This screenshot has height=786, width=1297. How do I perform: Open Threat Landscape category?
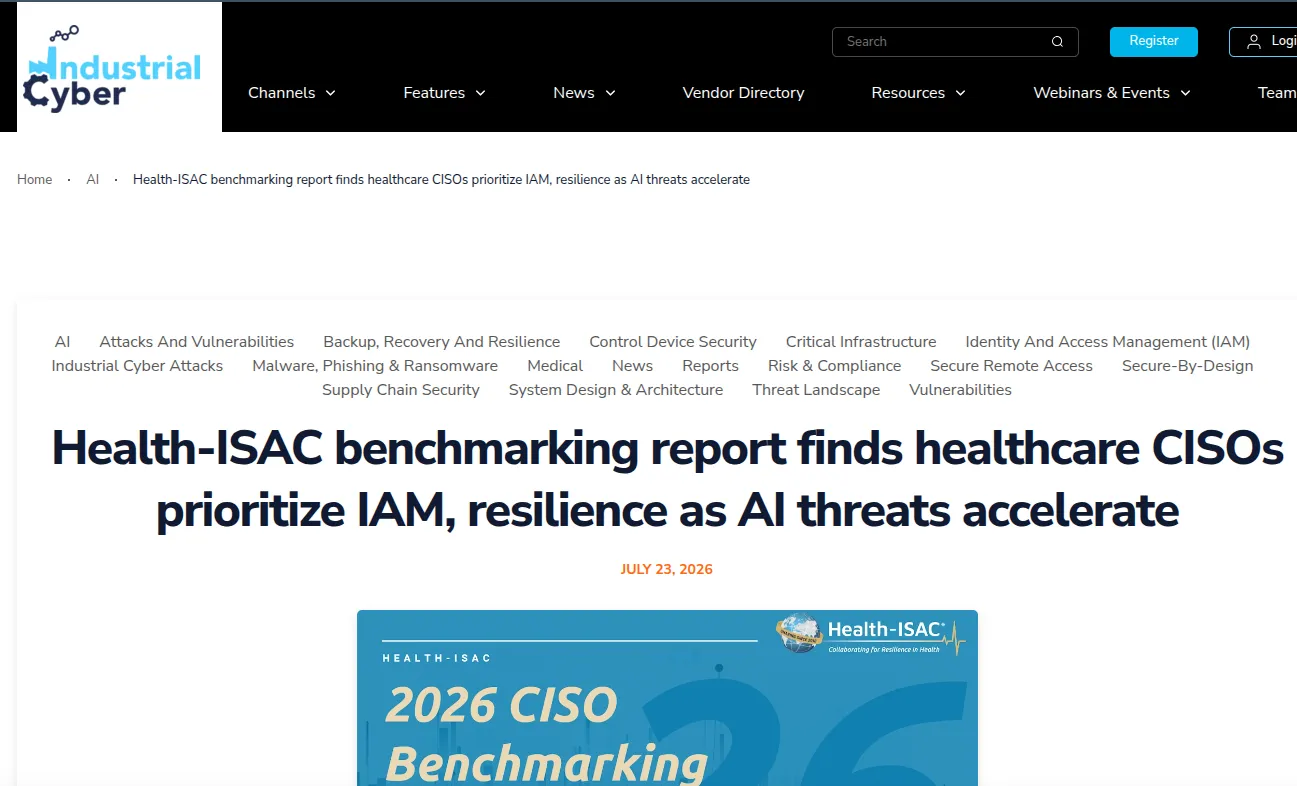coord(816,390)
